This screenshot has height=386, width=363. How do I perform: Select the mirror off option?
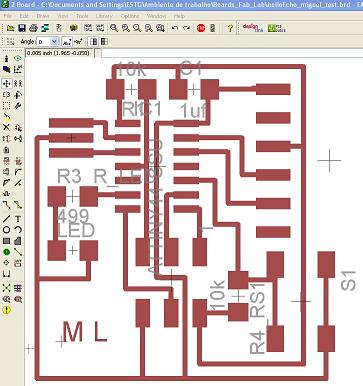click(x=94, y=42)
